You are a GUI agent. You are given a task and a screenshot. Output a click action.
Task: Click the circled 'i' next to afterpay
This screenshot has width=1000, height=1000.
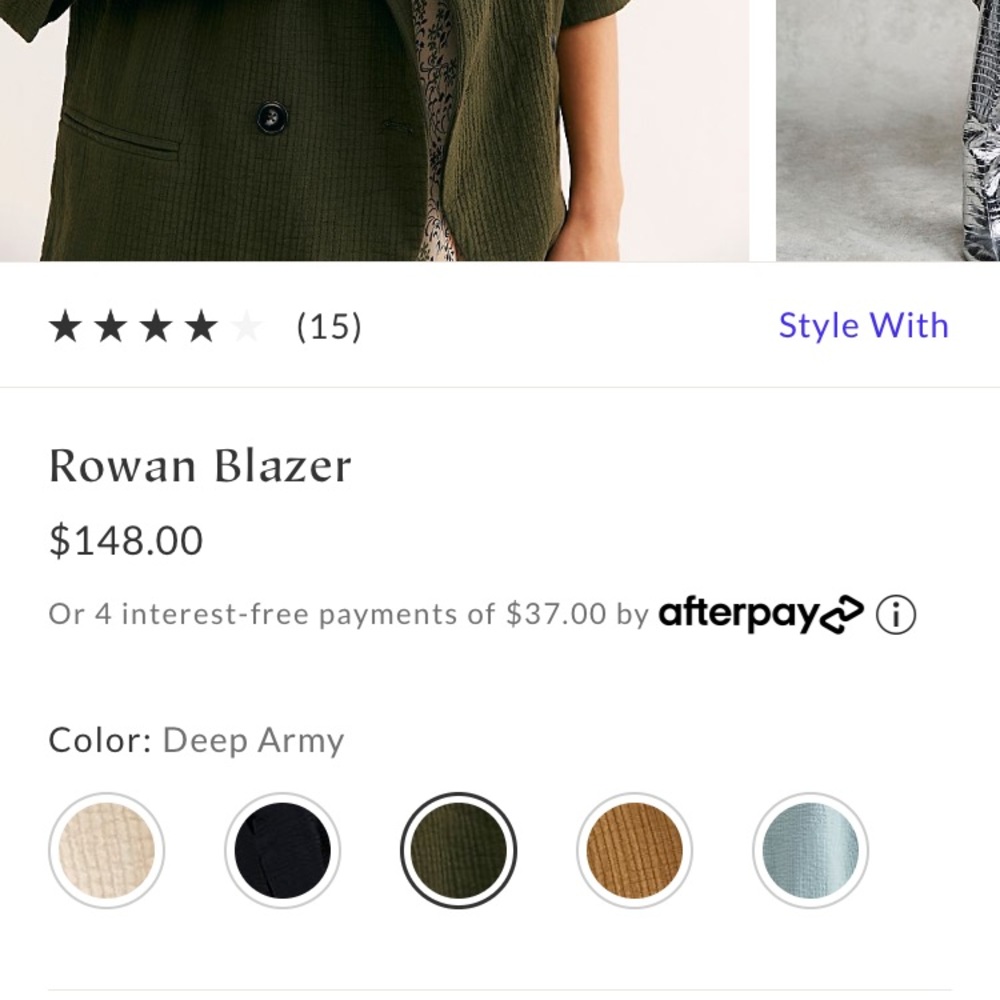pyautogui.click(x=896, y=614)
